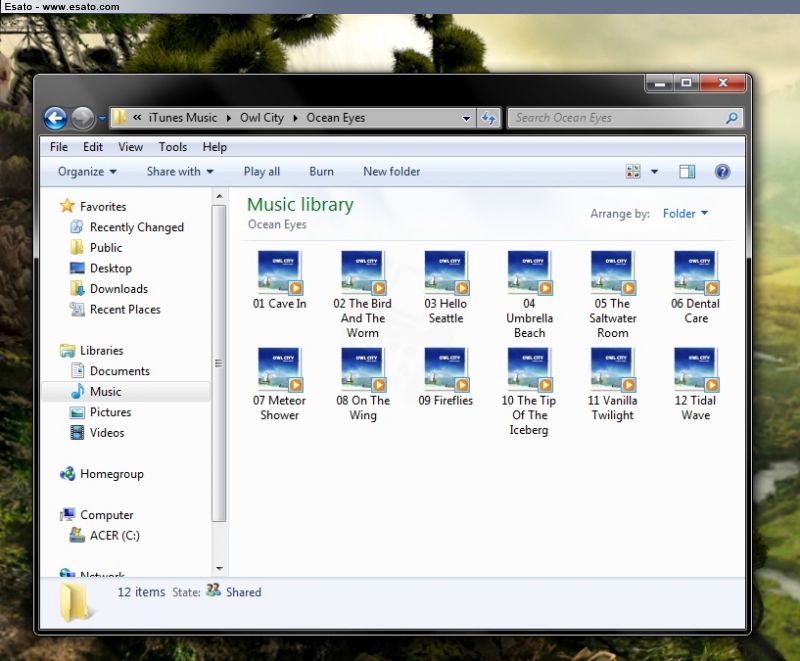The height and width of the screenshot is (661, 800).
Task: Select 02 The Bird And The Worm
Action: (x=363, y=295)
